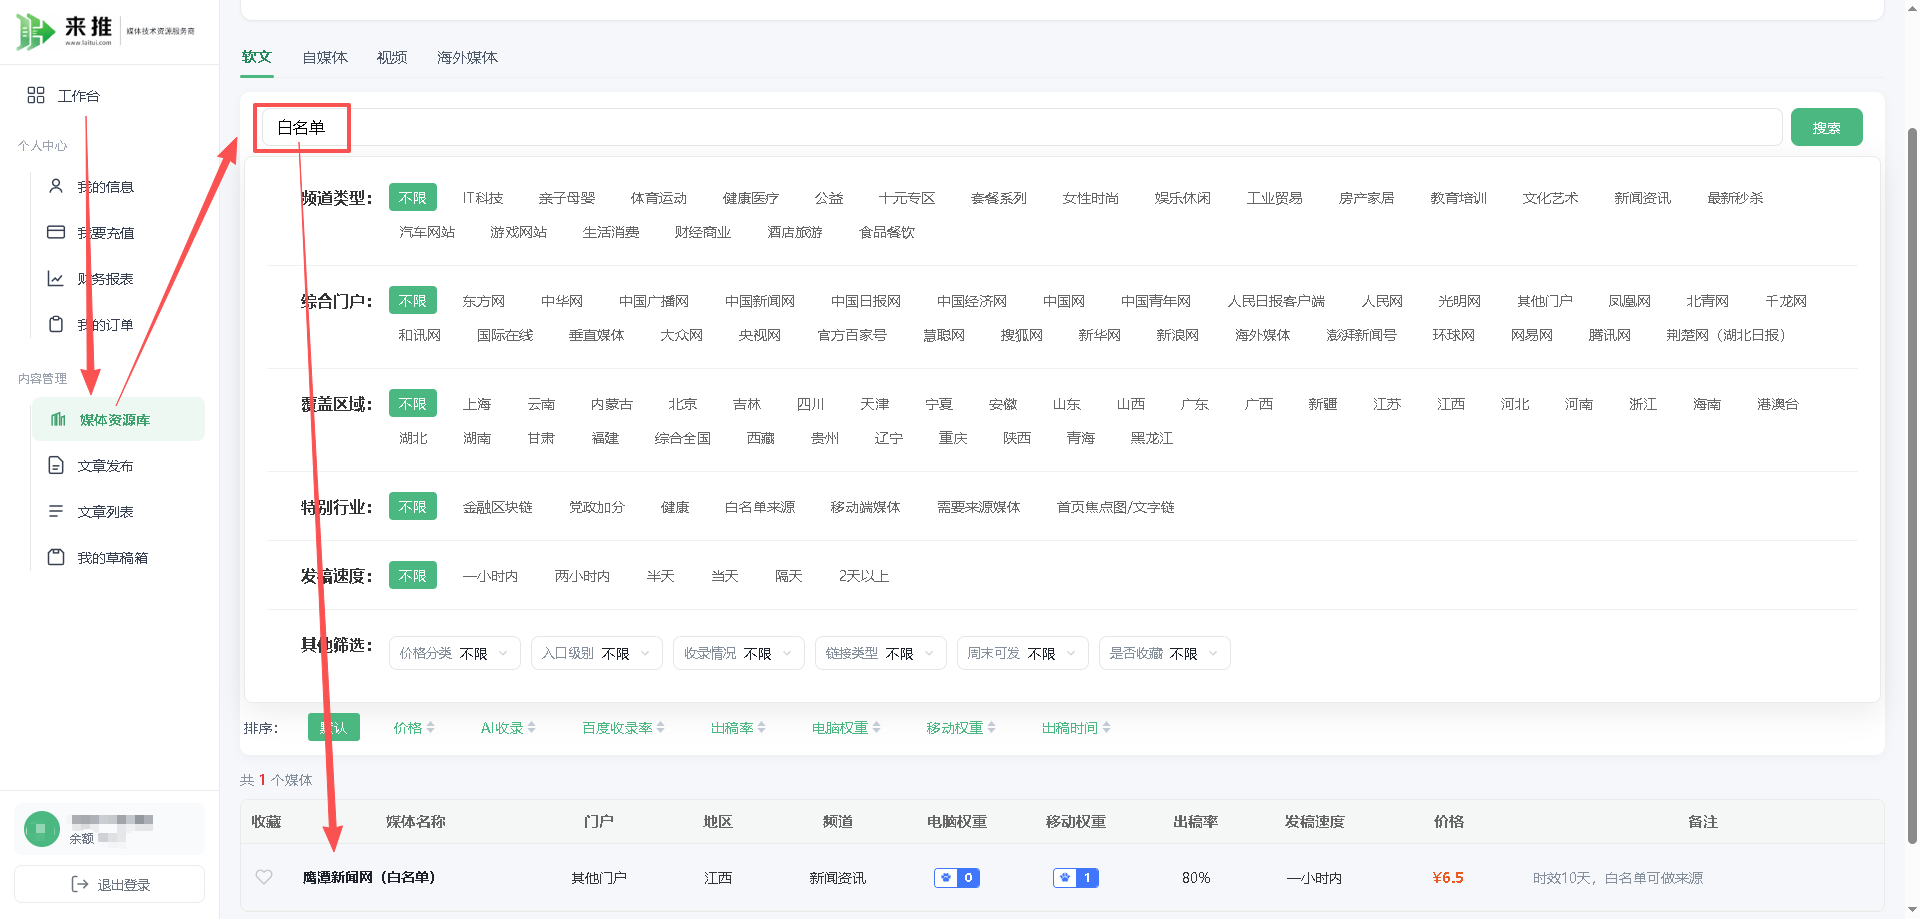Click the media search input field
This screenshot has width=1920, height=919.
coord(1020,127)
